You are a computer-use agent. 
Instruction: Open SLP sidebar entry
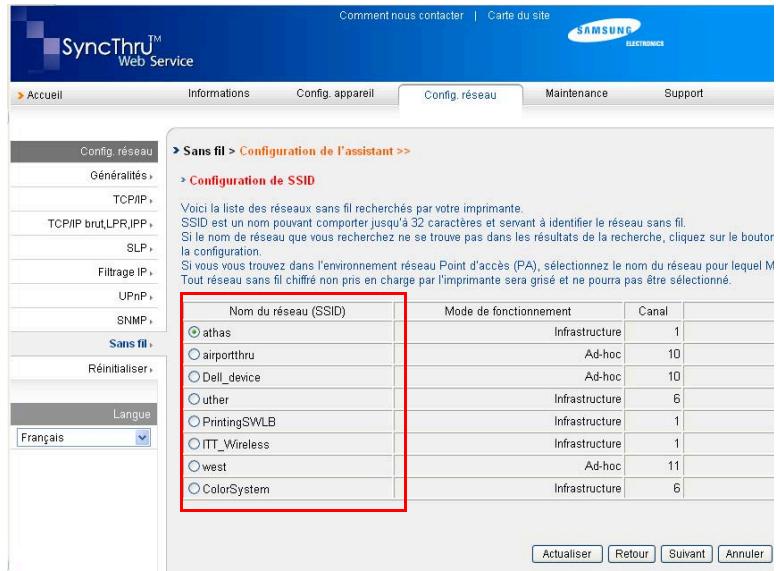click(x=139, y=248)
